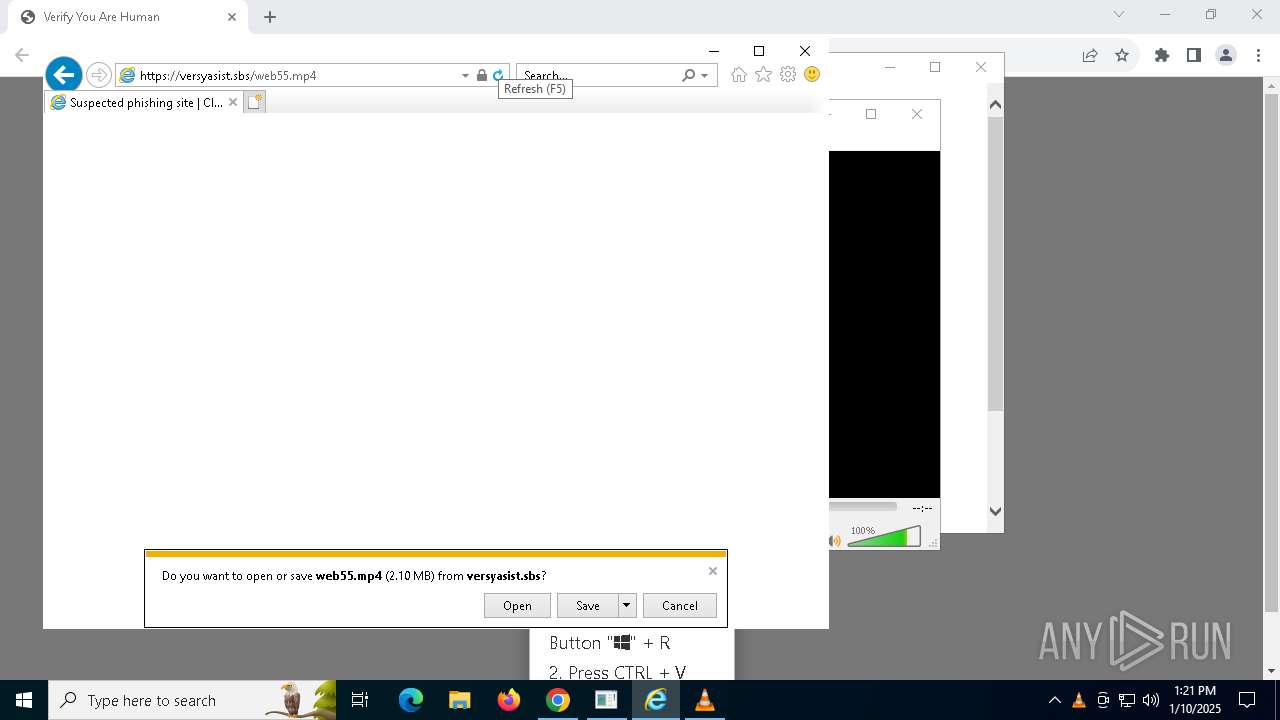Viewport: 1280px width, 720px height.
Task: Close the Verify You Are Human tab
Action: click(x=231, y=17)
